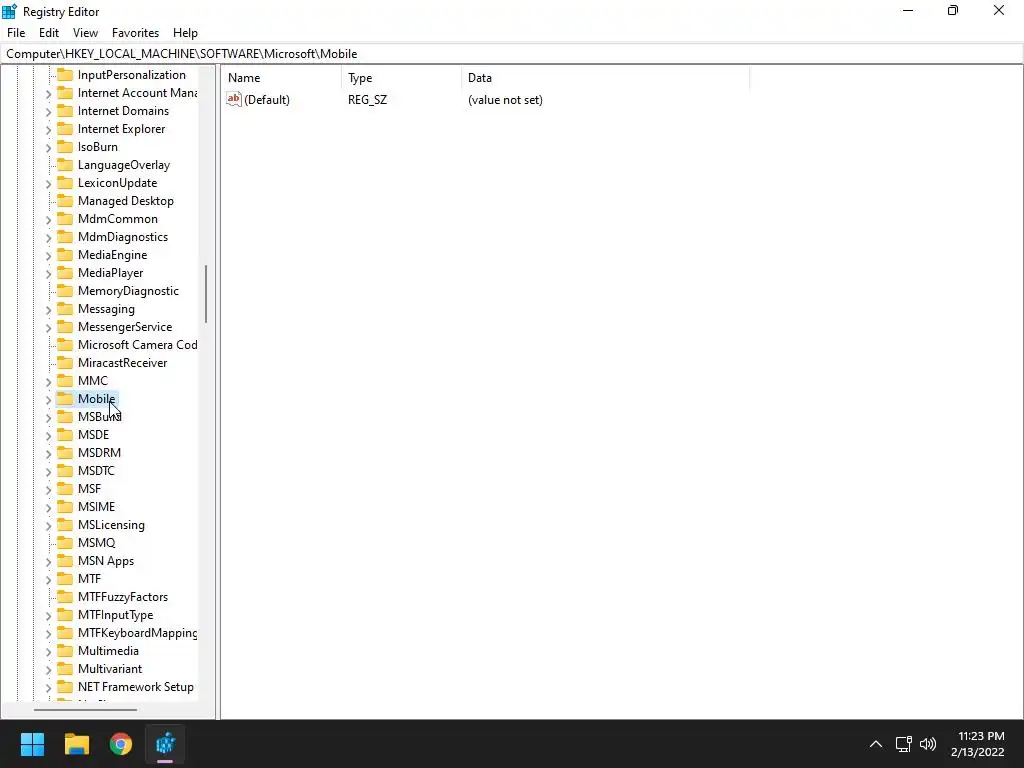Select the MessengerService folder icon

(65, 327)
